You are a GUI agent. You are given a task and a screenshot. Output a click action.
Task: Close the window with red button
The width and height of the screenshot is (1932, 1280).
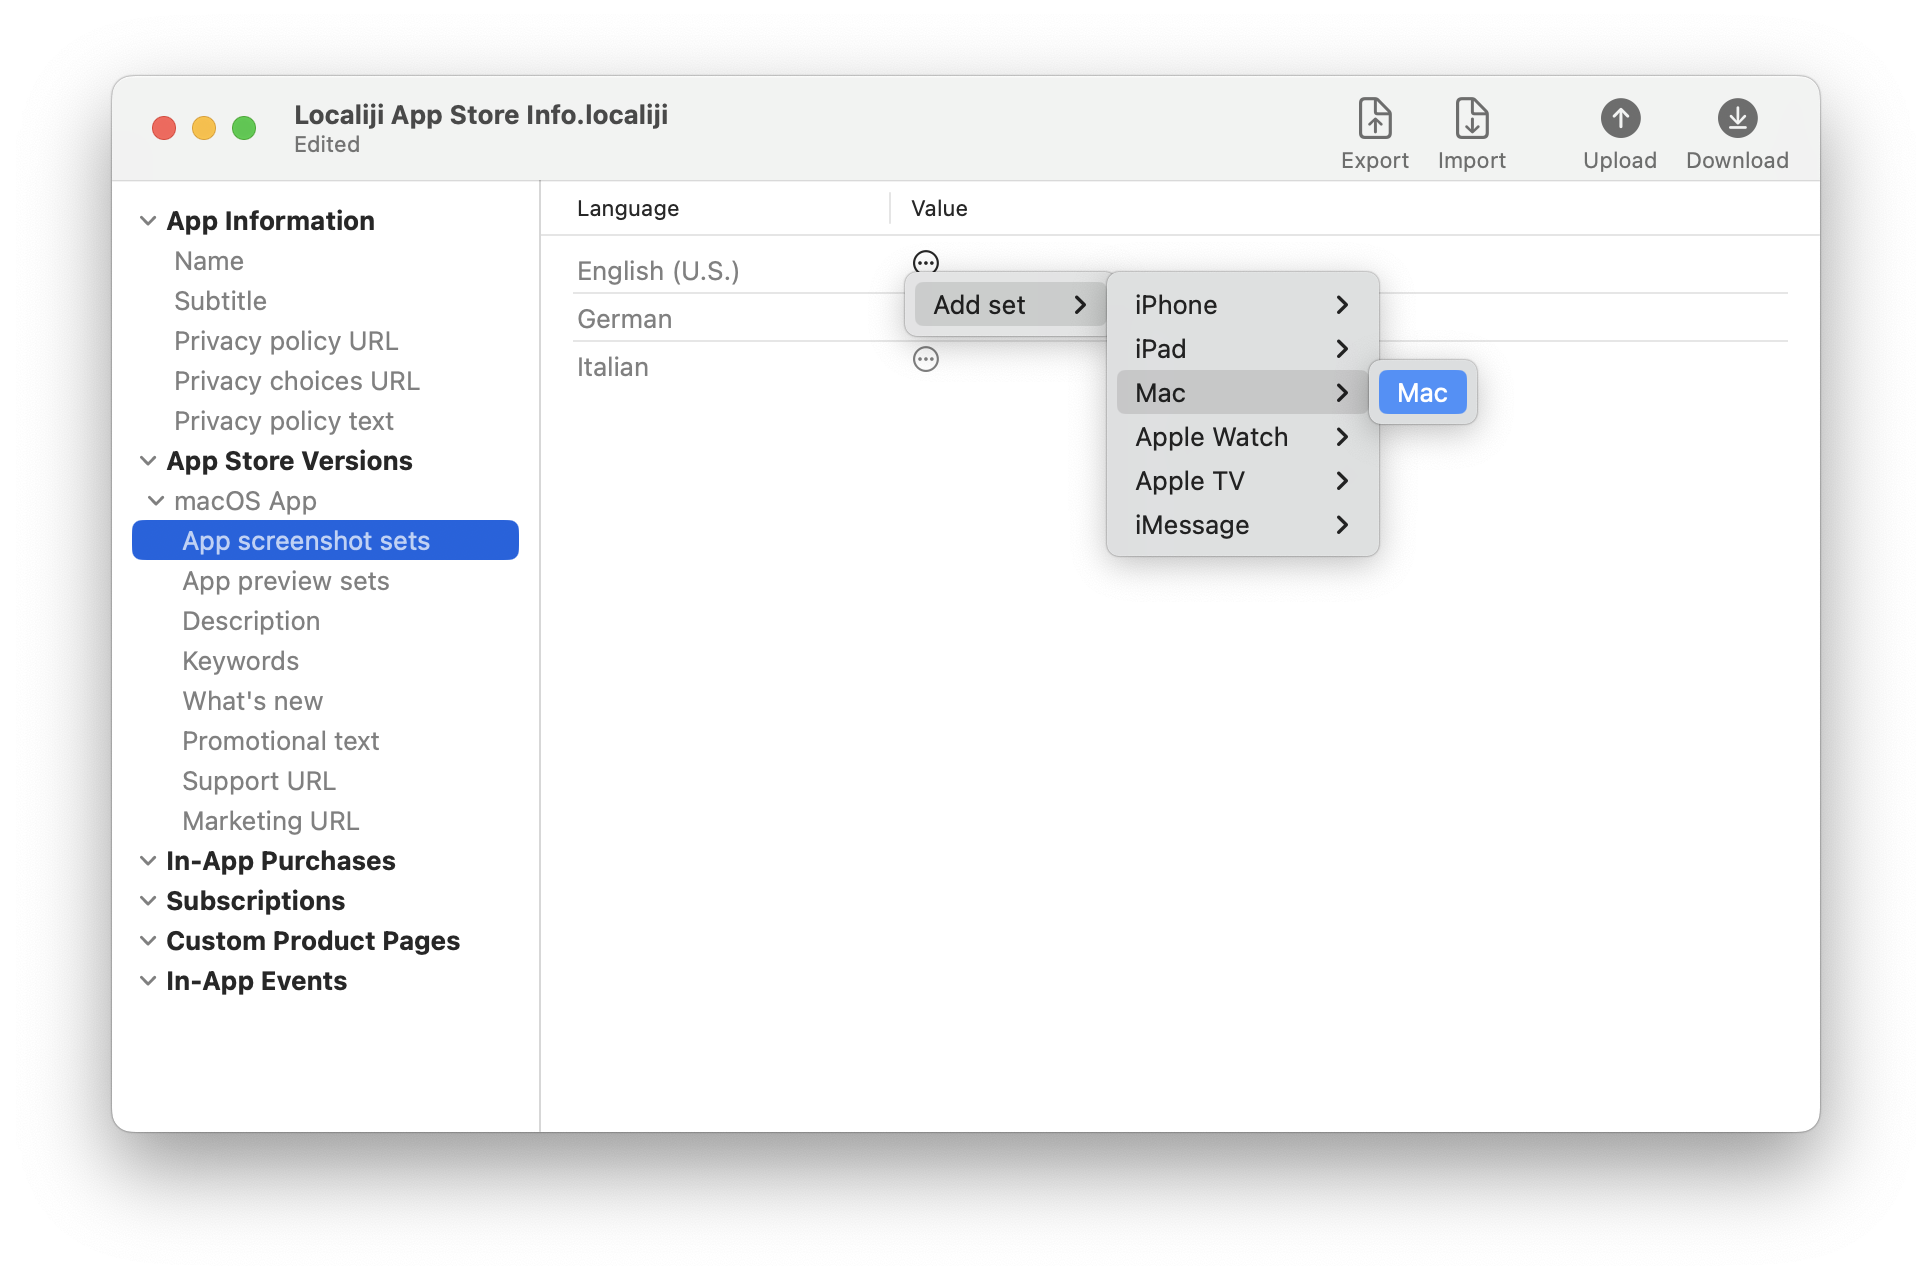[164, 128]
